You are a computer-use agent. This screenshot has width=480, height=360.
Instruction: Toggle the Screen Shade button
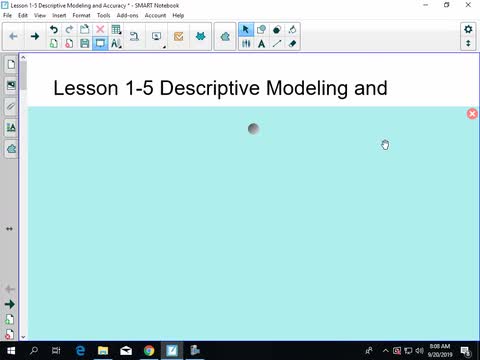tap(100, 44)
